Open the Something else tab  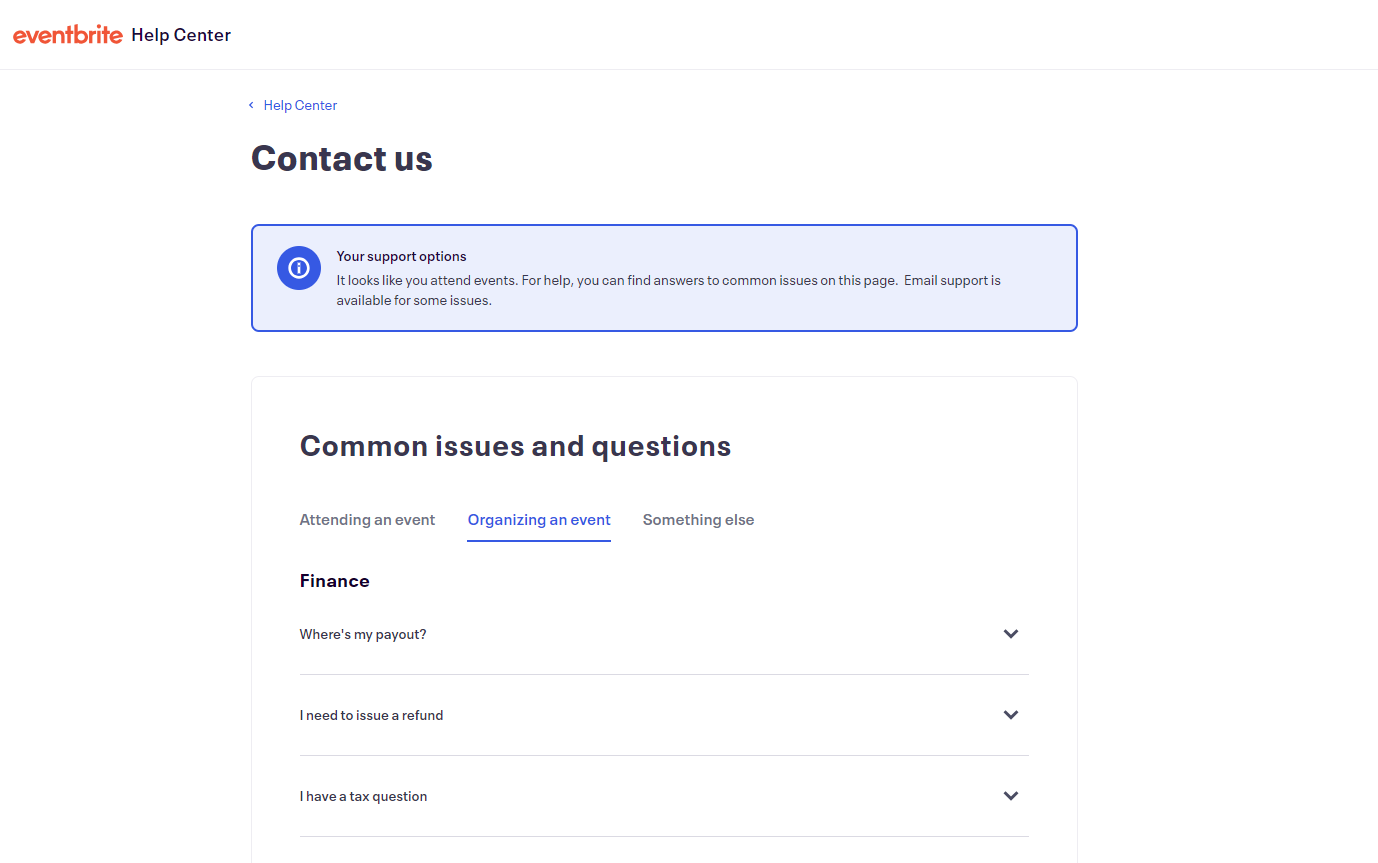(x=698, y=520)
